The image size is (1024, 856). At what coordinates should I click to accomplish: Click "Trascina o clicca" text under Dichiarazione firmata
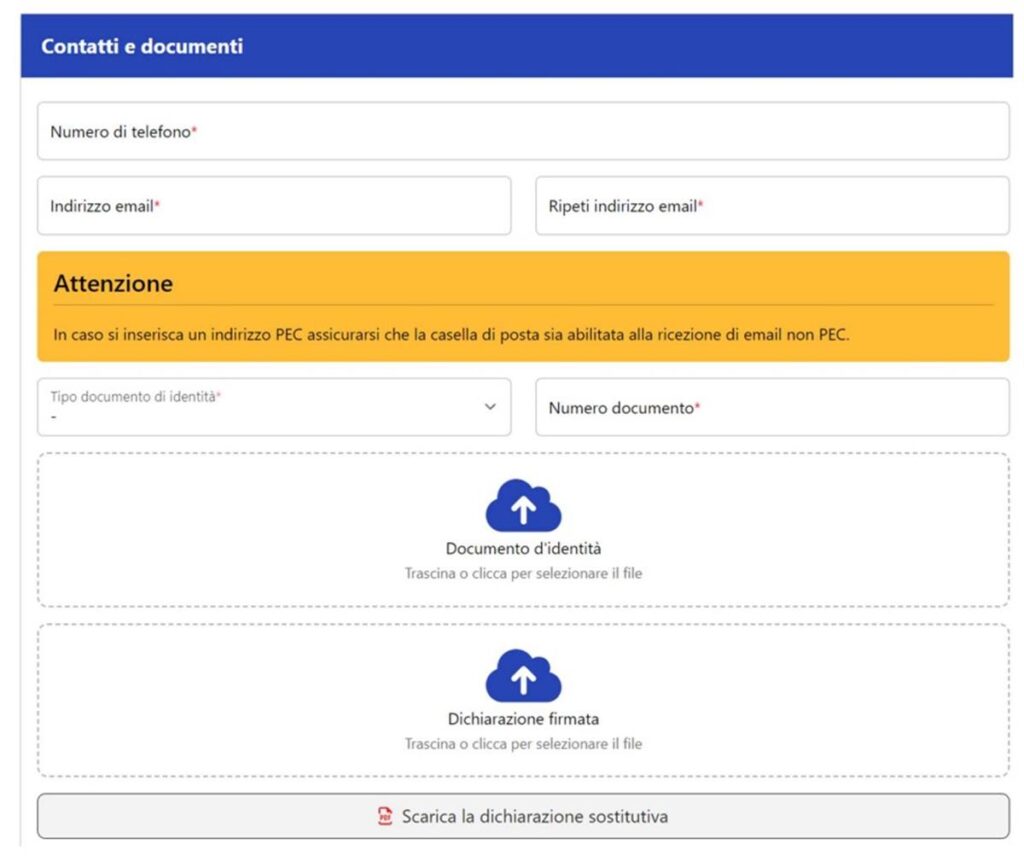tap(523, 744)
